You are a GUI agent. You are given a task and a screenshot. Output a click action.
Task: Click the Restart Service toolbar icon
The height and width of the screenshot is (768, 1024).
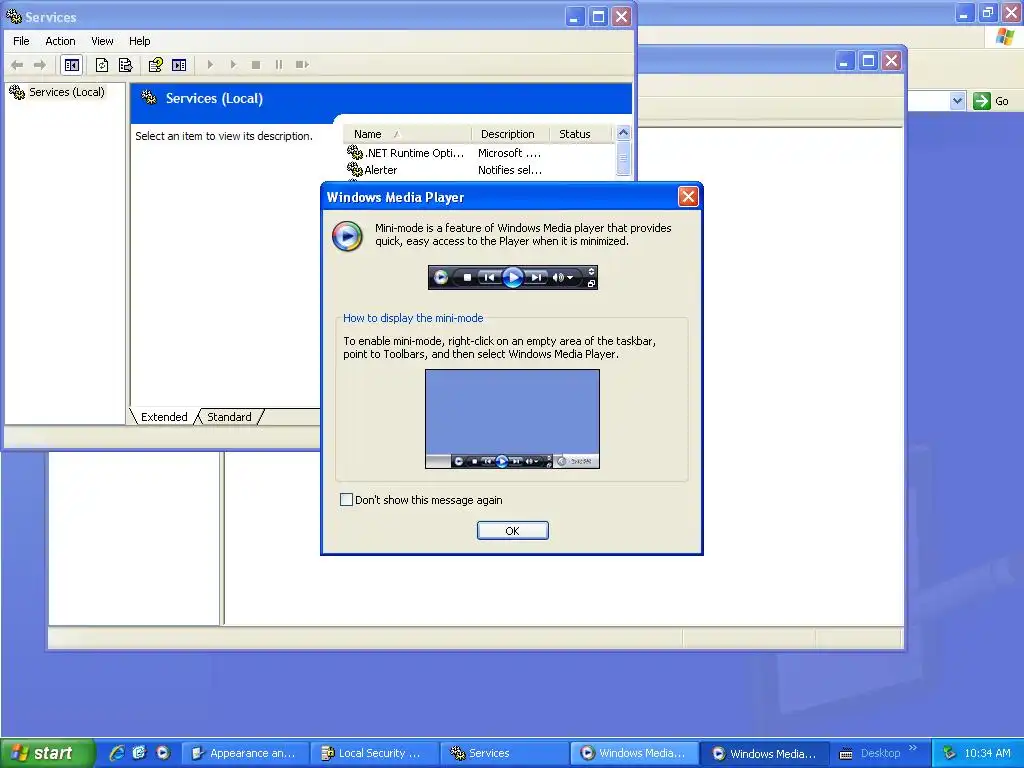[302, 65]
